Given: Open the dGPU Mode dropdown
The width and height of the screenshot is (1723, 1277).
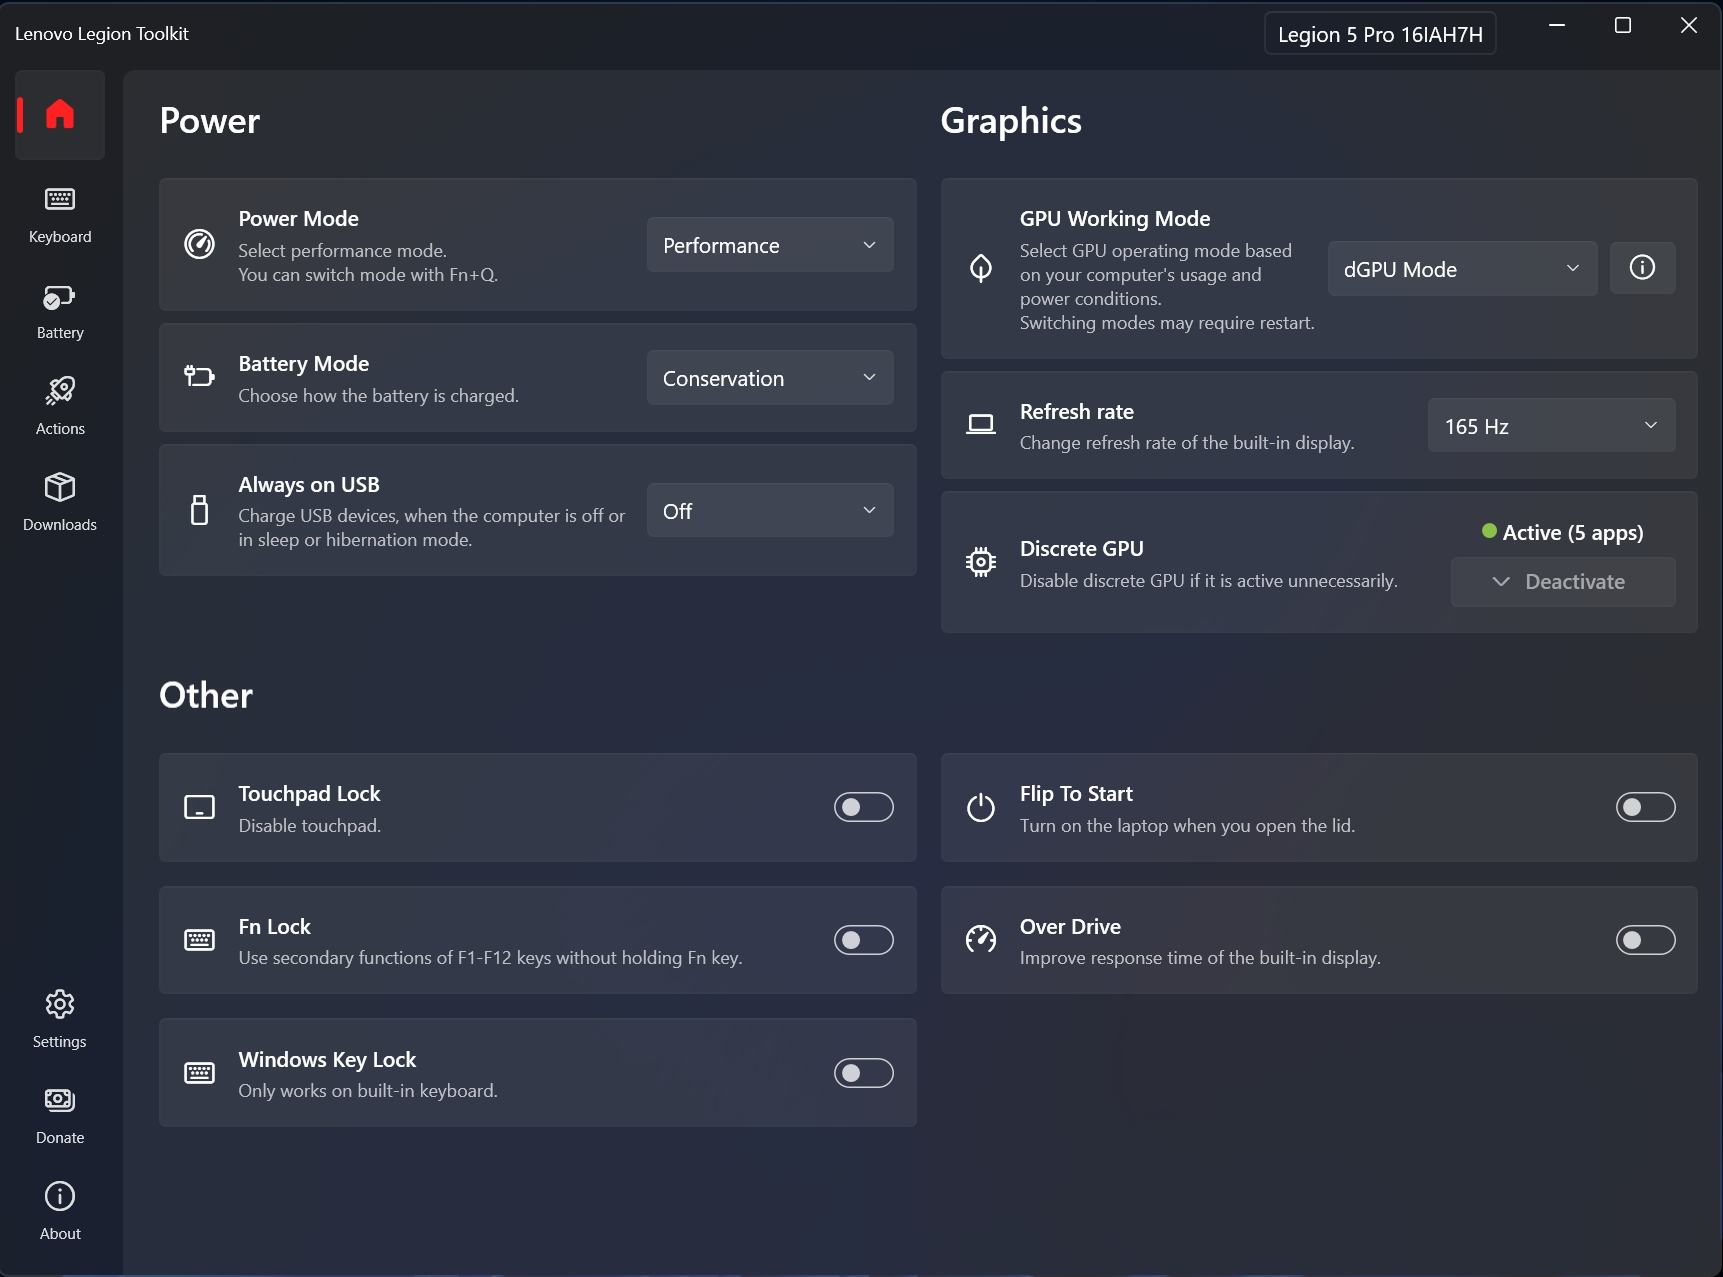Looking at the screenshot, I should [x=1462, y=268].
